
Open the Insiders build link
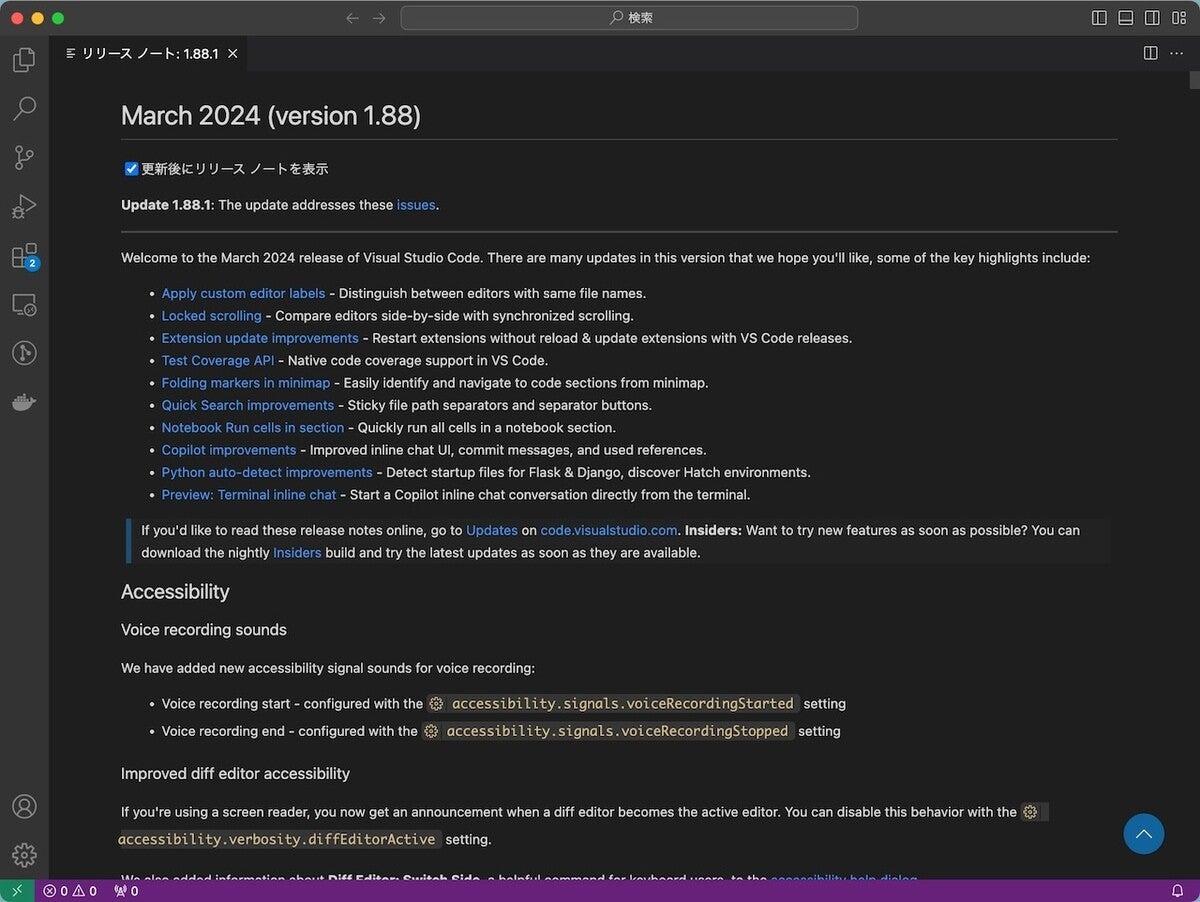click(x=297, y=553)
